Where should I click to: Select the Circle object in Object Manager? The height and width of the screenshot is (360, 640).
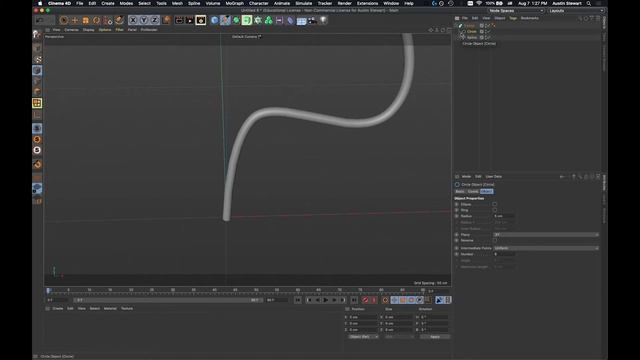(x=471, y=31)
